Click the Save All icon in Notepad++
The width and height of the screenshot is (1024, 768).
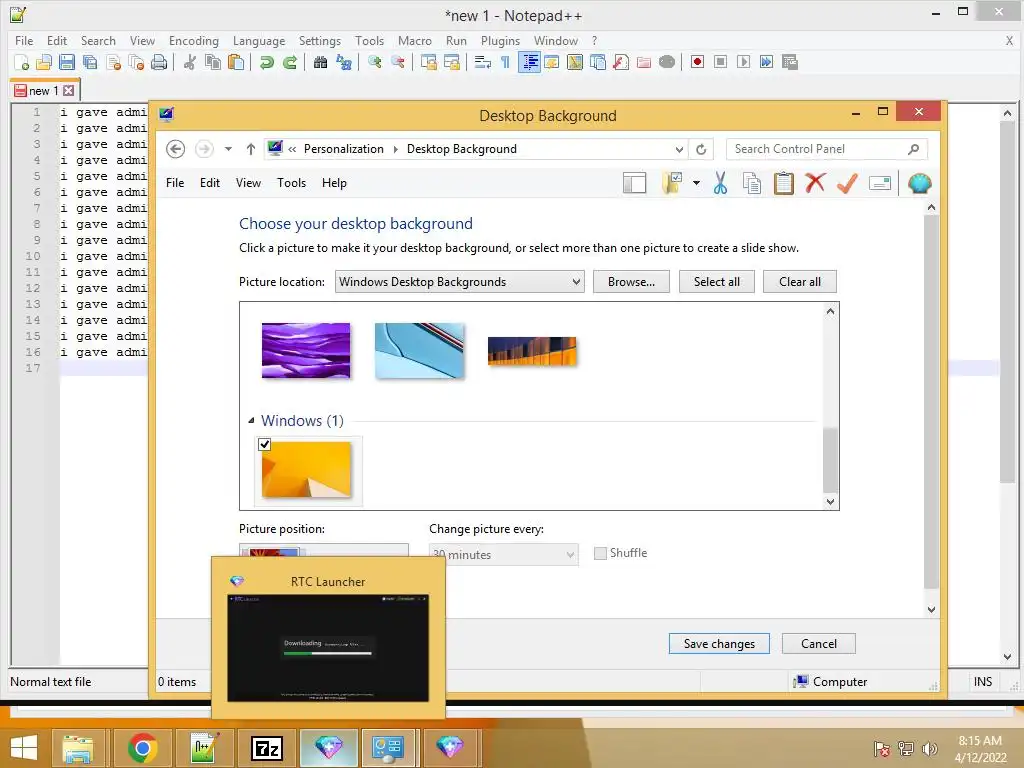(x=89, y=62)
